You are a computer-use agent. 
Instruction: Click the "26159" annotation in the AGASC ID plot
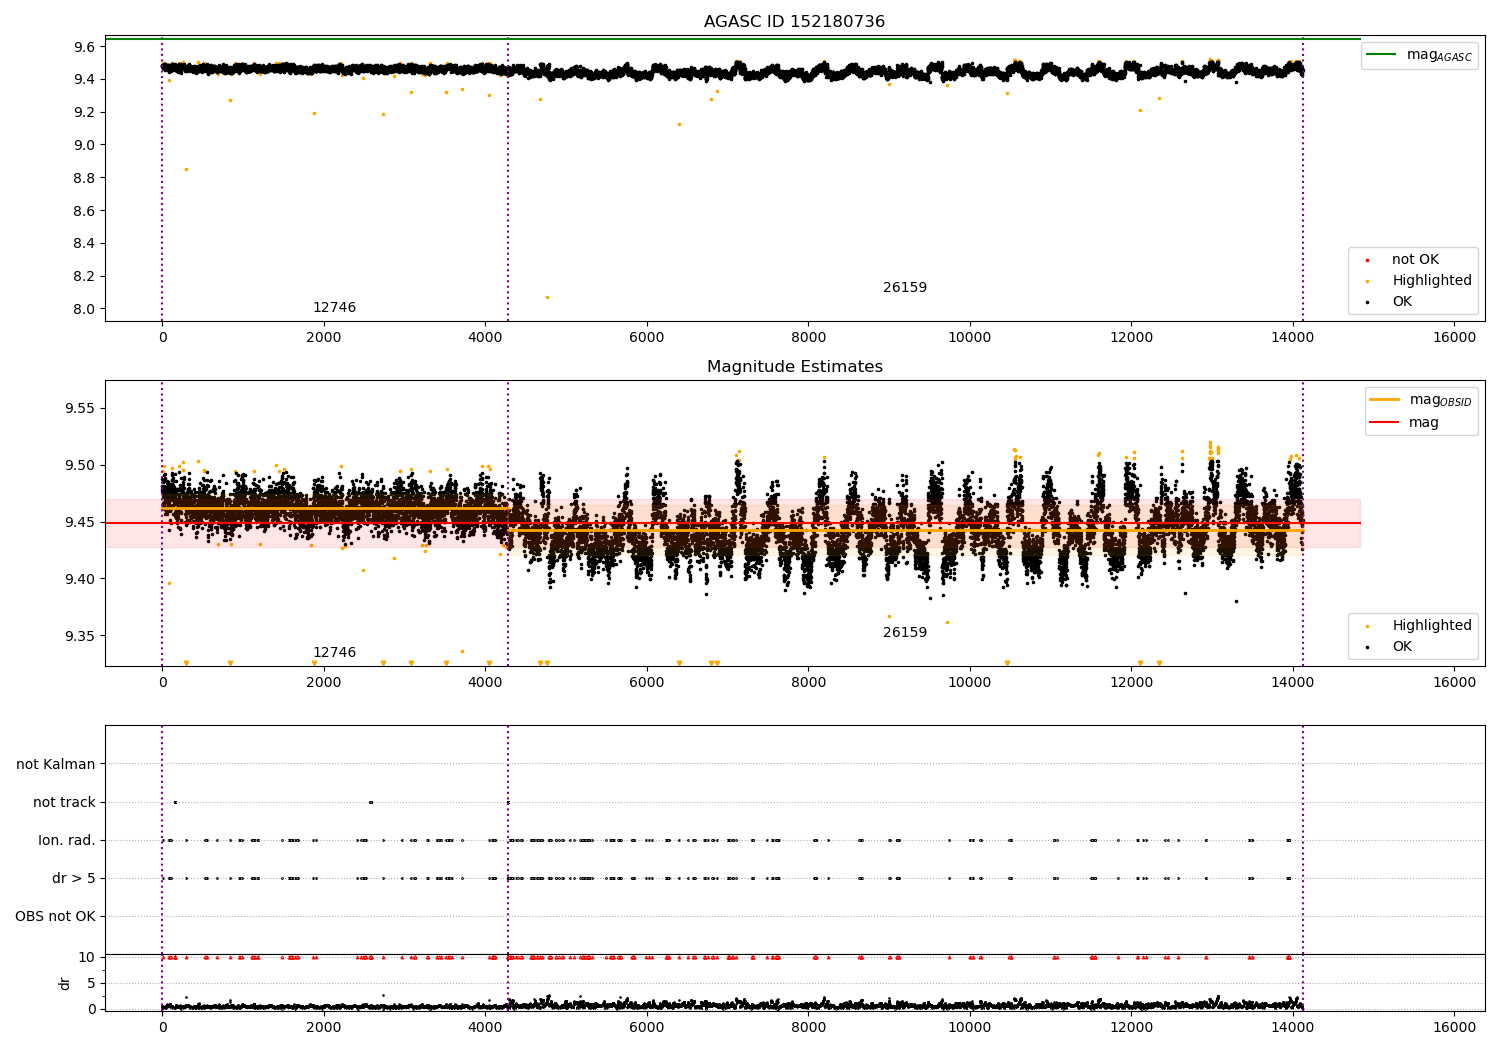pos(905,288)
